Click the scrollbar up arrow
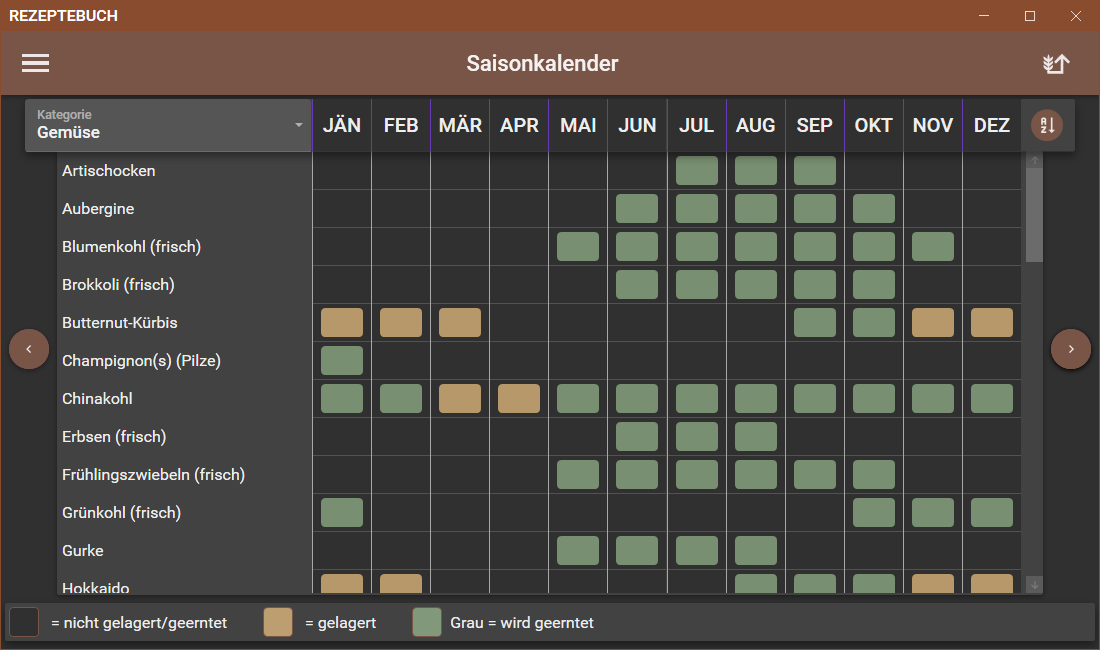This screenshot has height=650, width=1100. [1034, 161]
